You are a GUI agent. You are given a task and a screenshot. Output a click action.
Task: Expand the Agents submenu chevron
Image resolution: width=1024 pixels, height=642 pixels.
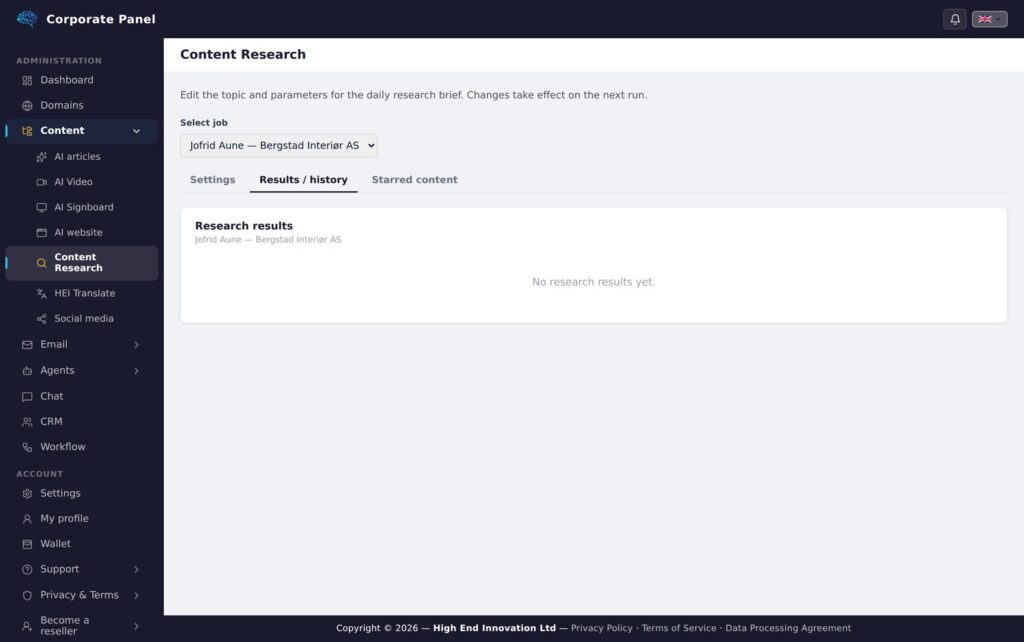[136, 371]
